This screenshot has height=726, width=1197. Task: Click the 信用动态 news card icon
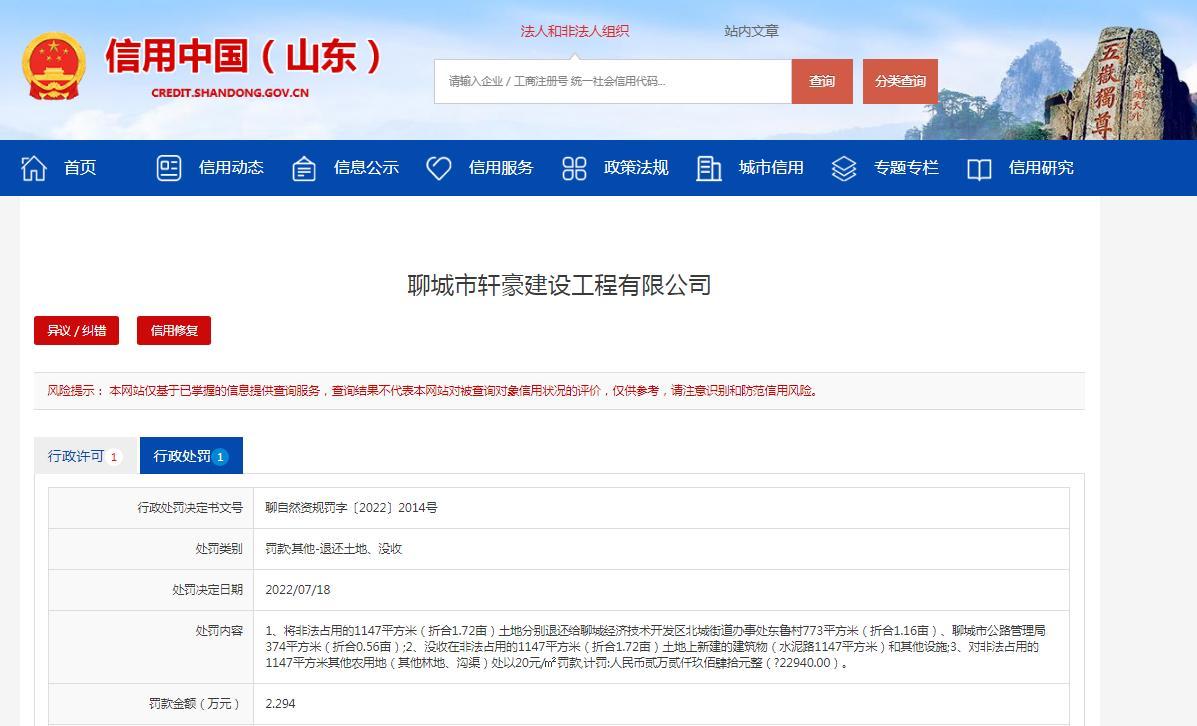coord(169,168)
